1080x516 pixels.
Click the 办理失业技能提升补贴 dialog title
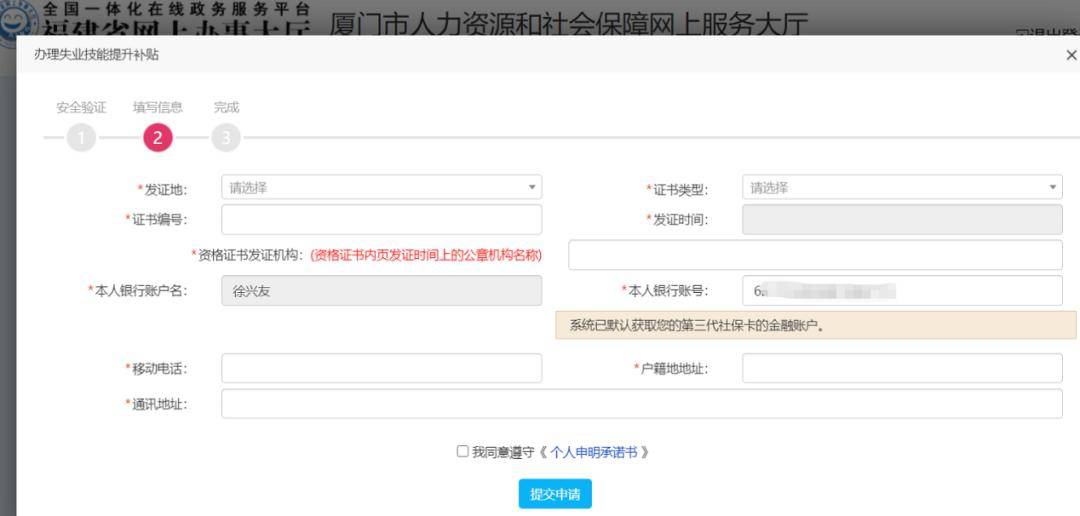tap(96, 55)
